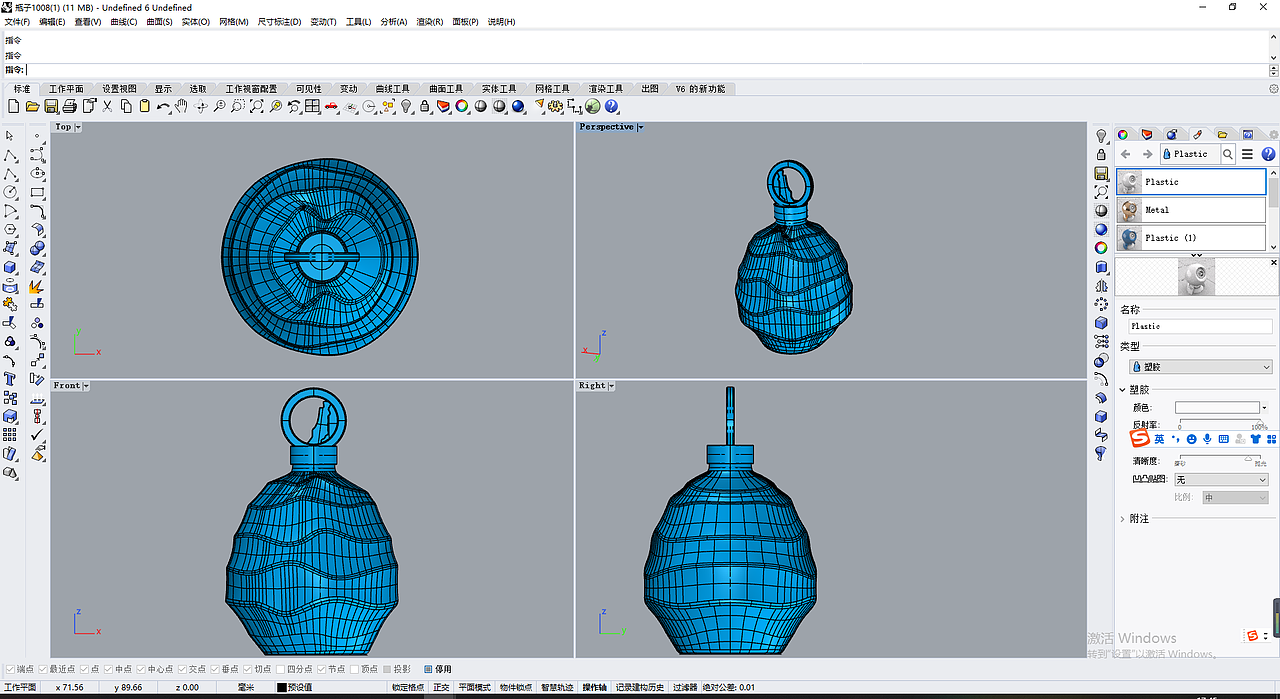
Task: Click the 名称 Plastic name field
Action: click(1200, 326)
